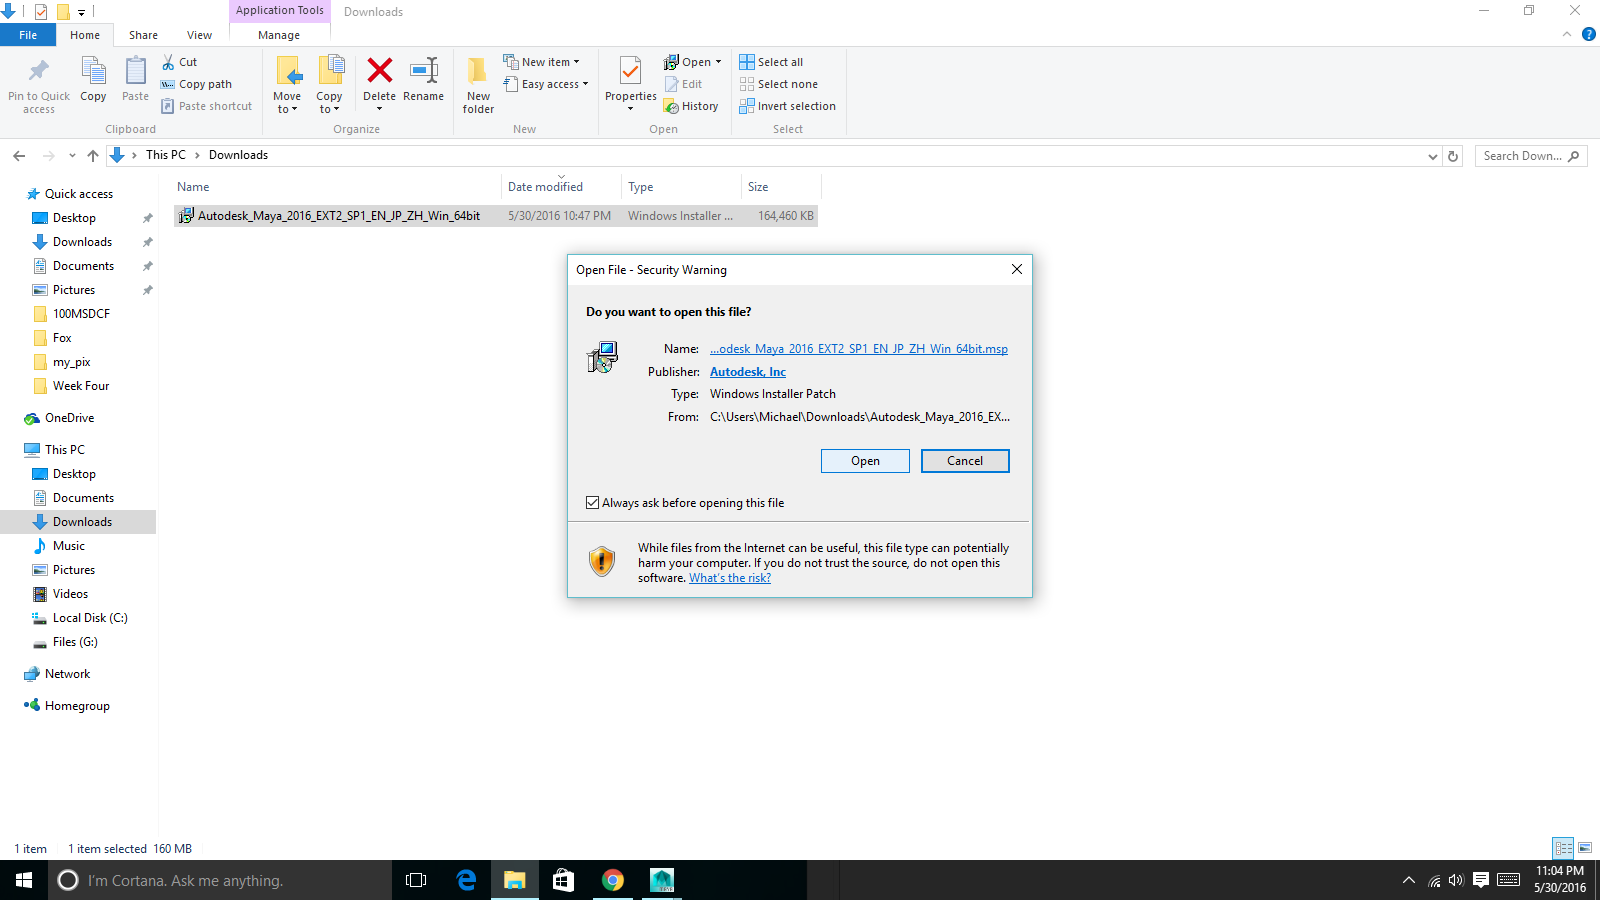Image resolution: width=1600 pixels, height=900 pixels.
Task: Collapse the ribbon with the chevron
Action: pos(1567,34)
